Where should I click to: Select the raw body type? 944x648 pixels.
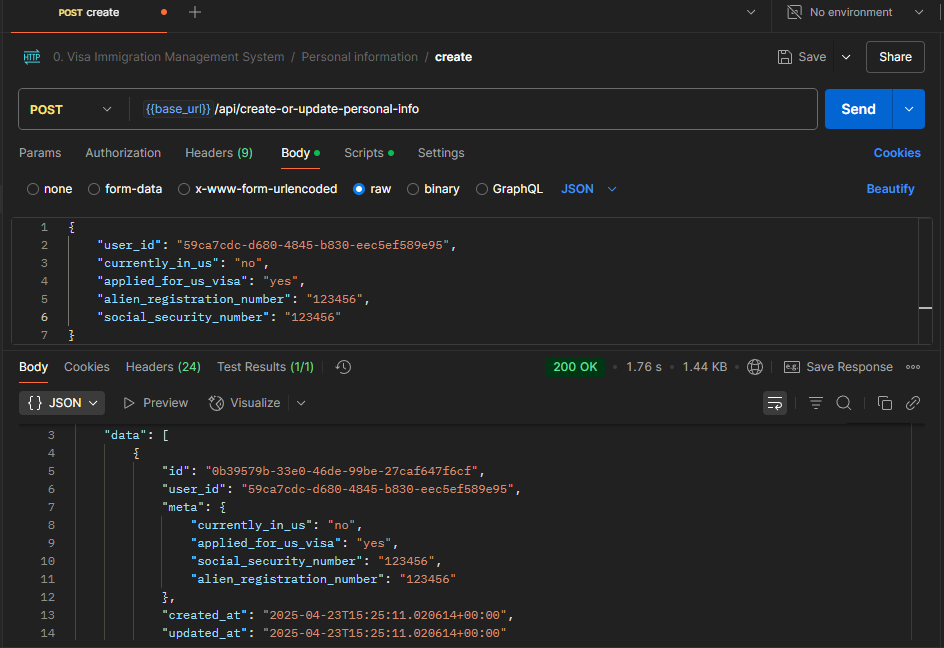359,189
